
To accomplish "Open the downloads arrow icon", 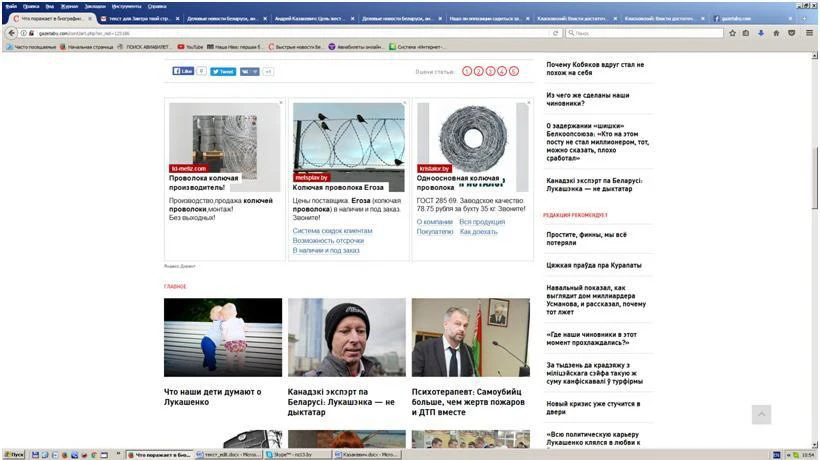I will pos(761,33).
